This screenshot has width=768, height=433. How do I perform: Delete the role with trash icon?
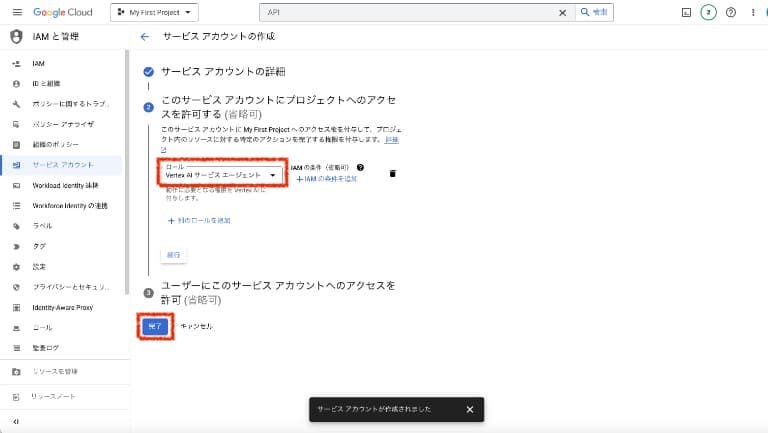click(392, 173)
